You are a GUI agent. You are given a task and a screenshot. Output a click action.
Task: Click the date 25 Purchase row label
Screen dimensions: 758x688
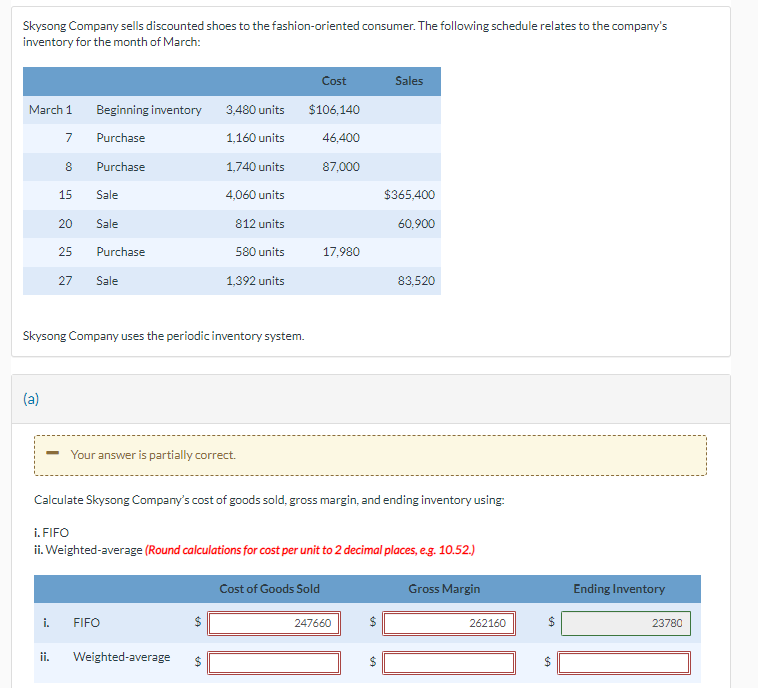pyautogui.click(x=121, y=252)
